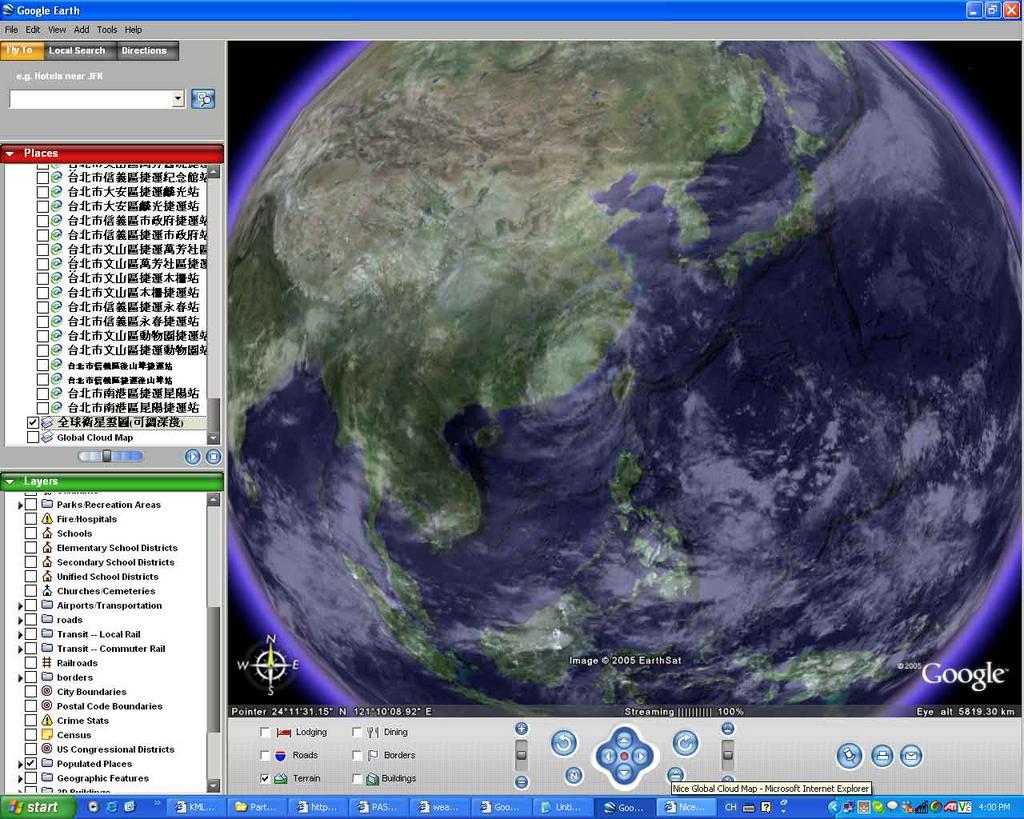The image size is (1024, 819).
Task: Open the Help menu
Action: [x=133, y=29]
